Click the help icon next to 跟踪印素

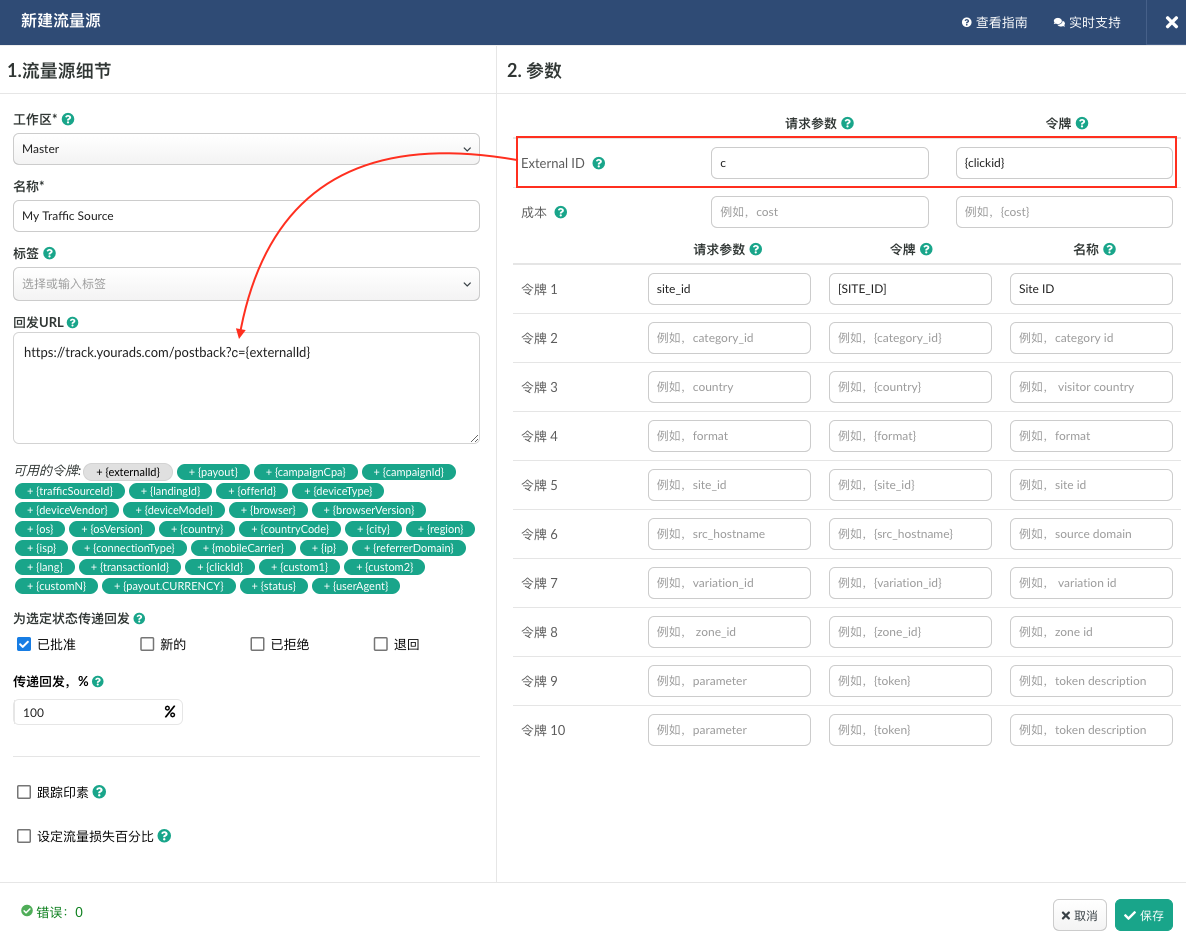99,792
